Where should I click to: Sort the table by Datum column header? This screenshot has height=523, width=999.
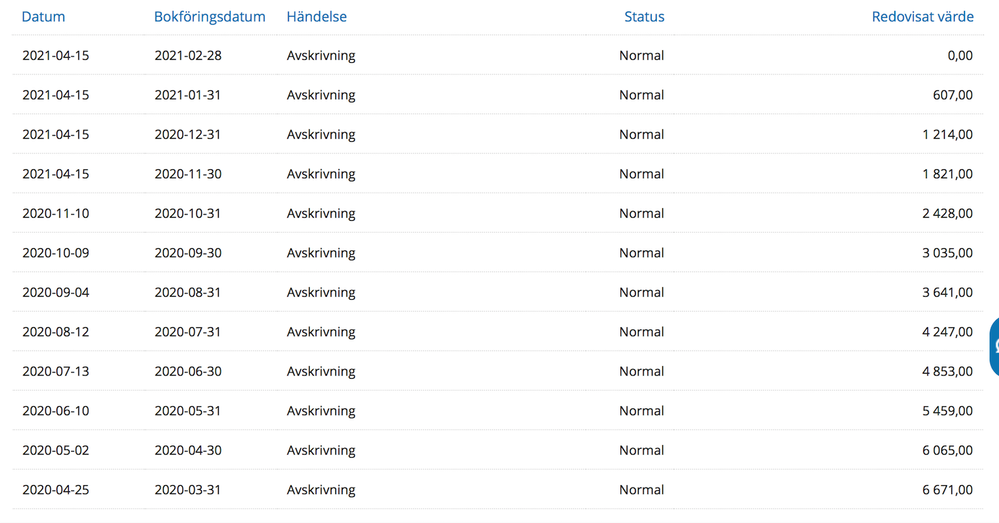pos(43,17)
